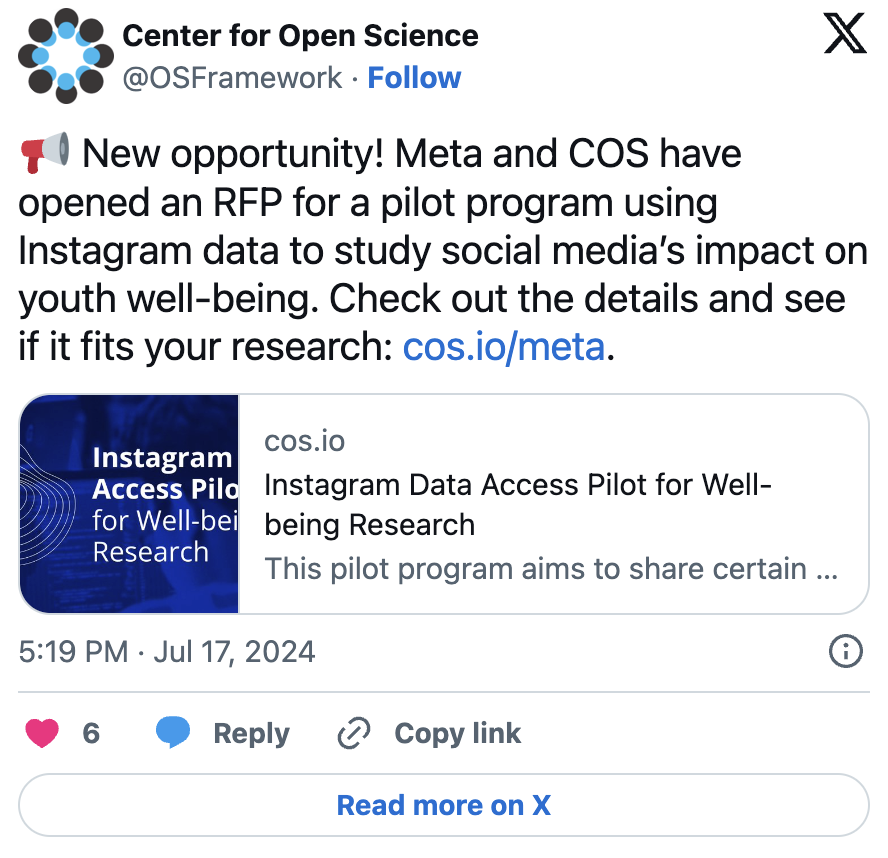
Task: Open the Twitter info circle icon
Action: (x=846, y=652)
